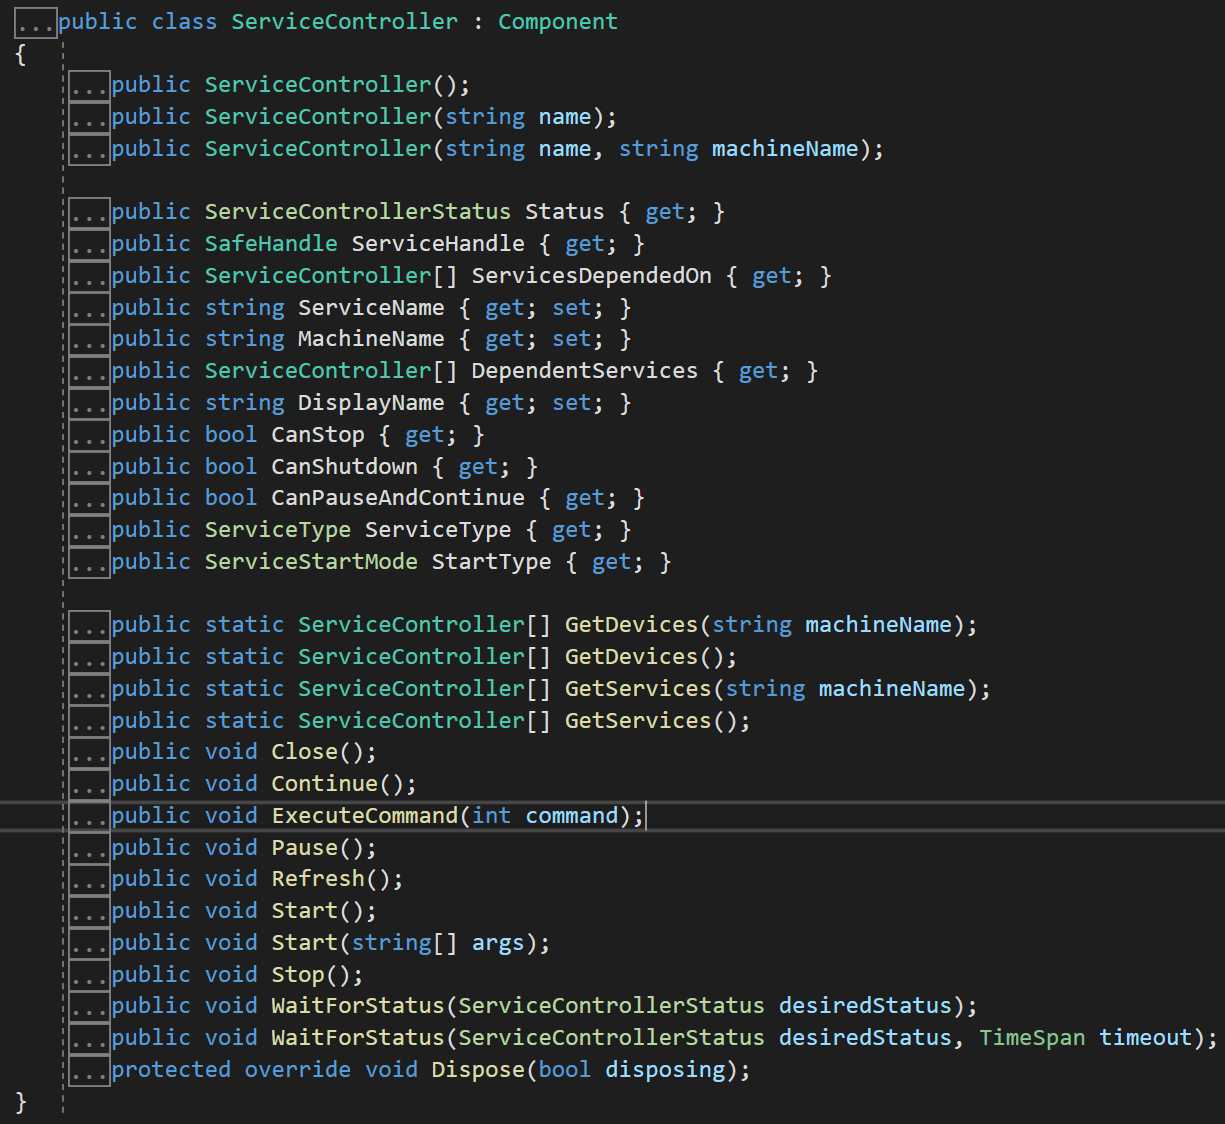1225x1124 pixels.
Task: Expand the ellipsis box beside parameterless ServiceController() constructor
Action: [90, 86]
